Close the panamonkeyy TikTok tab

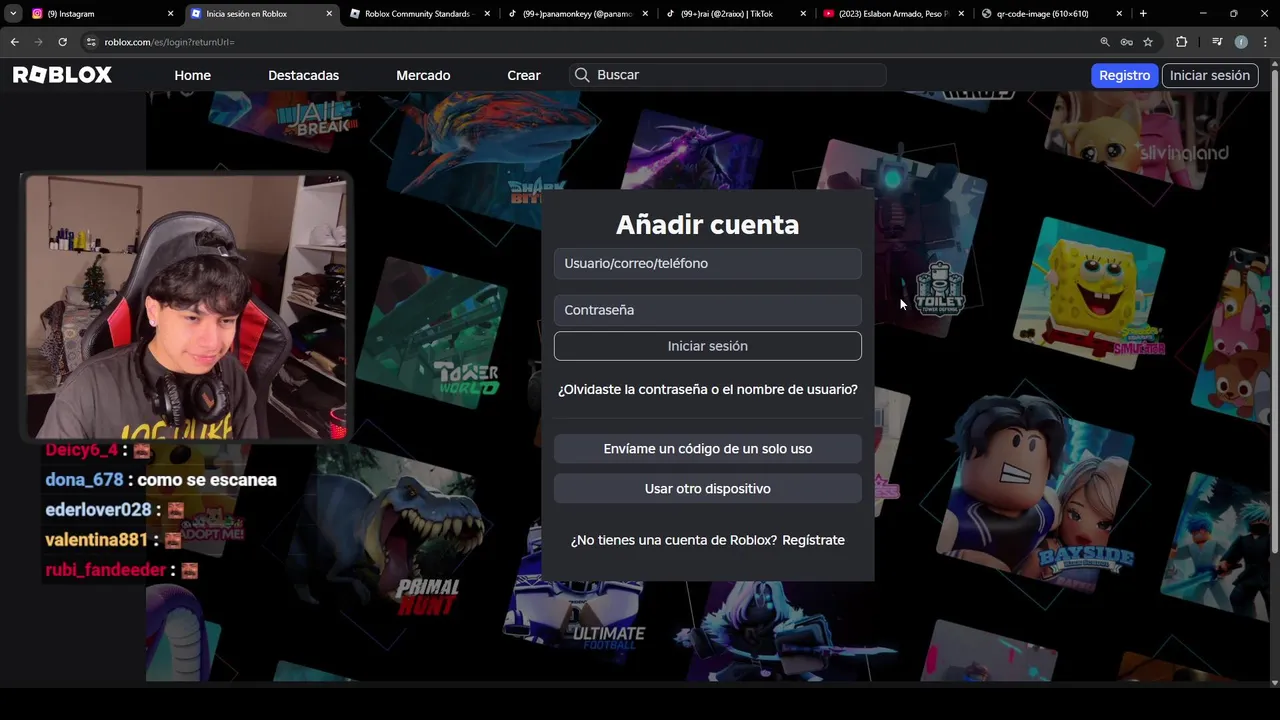pos(645,14)
